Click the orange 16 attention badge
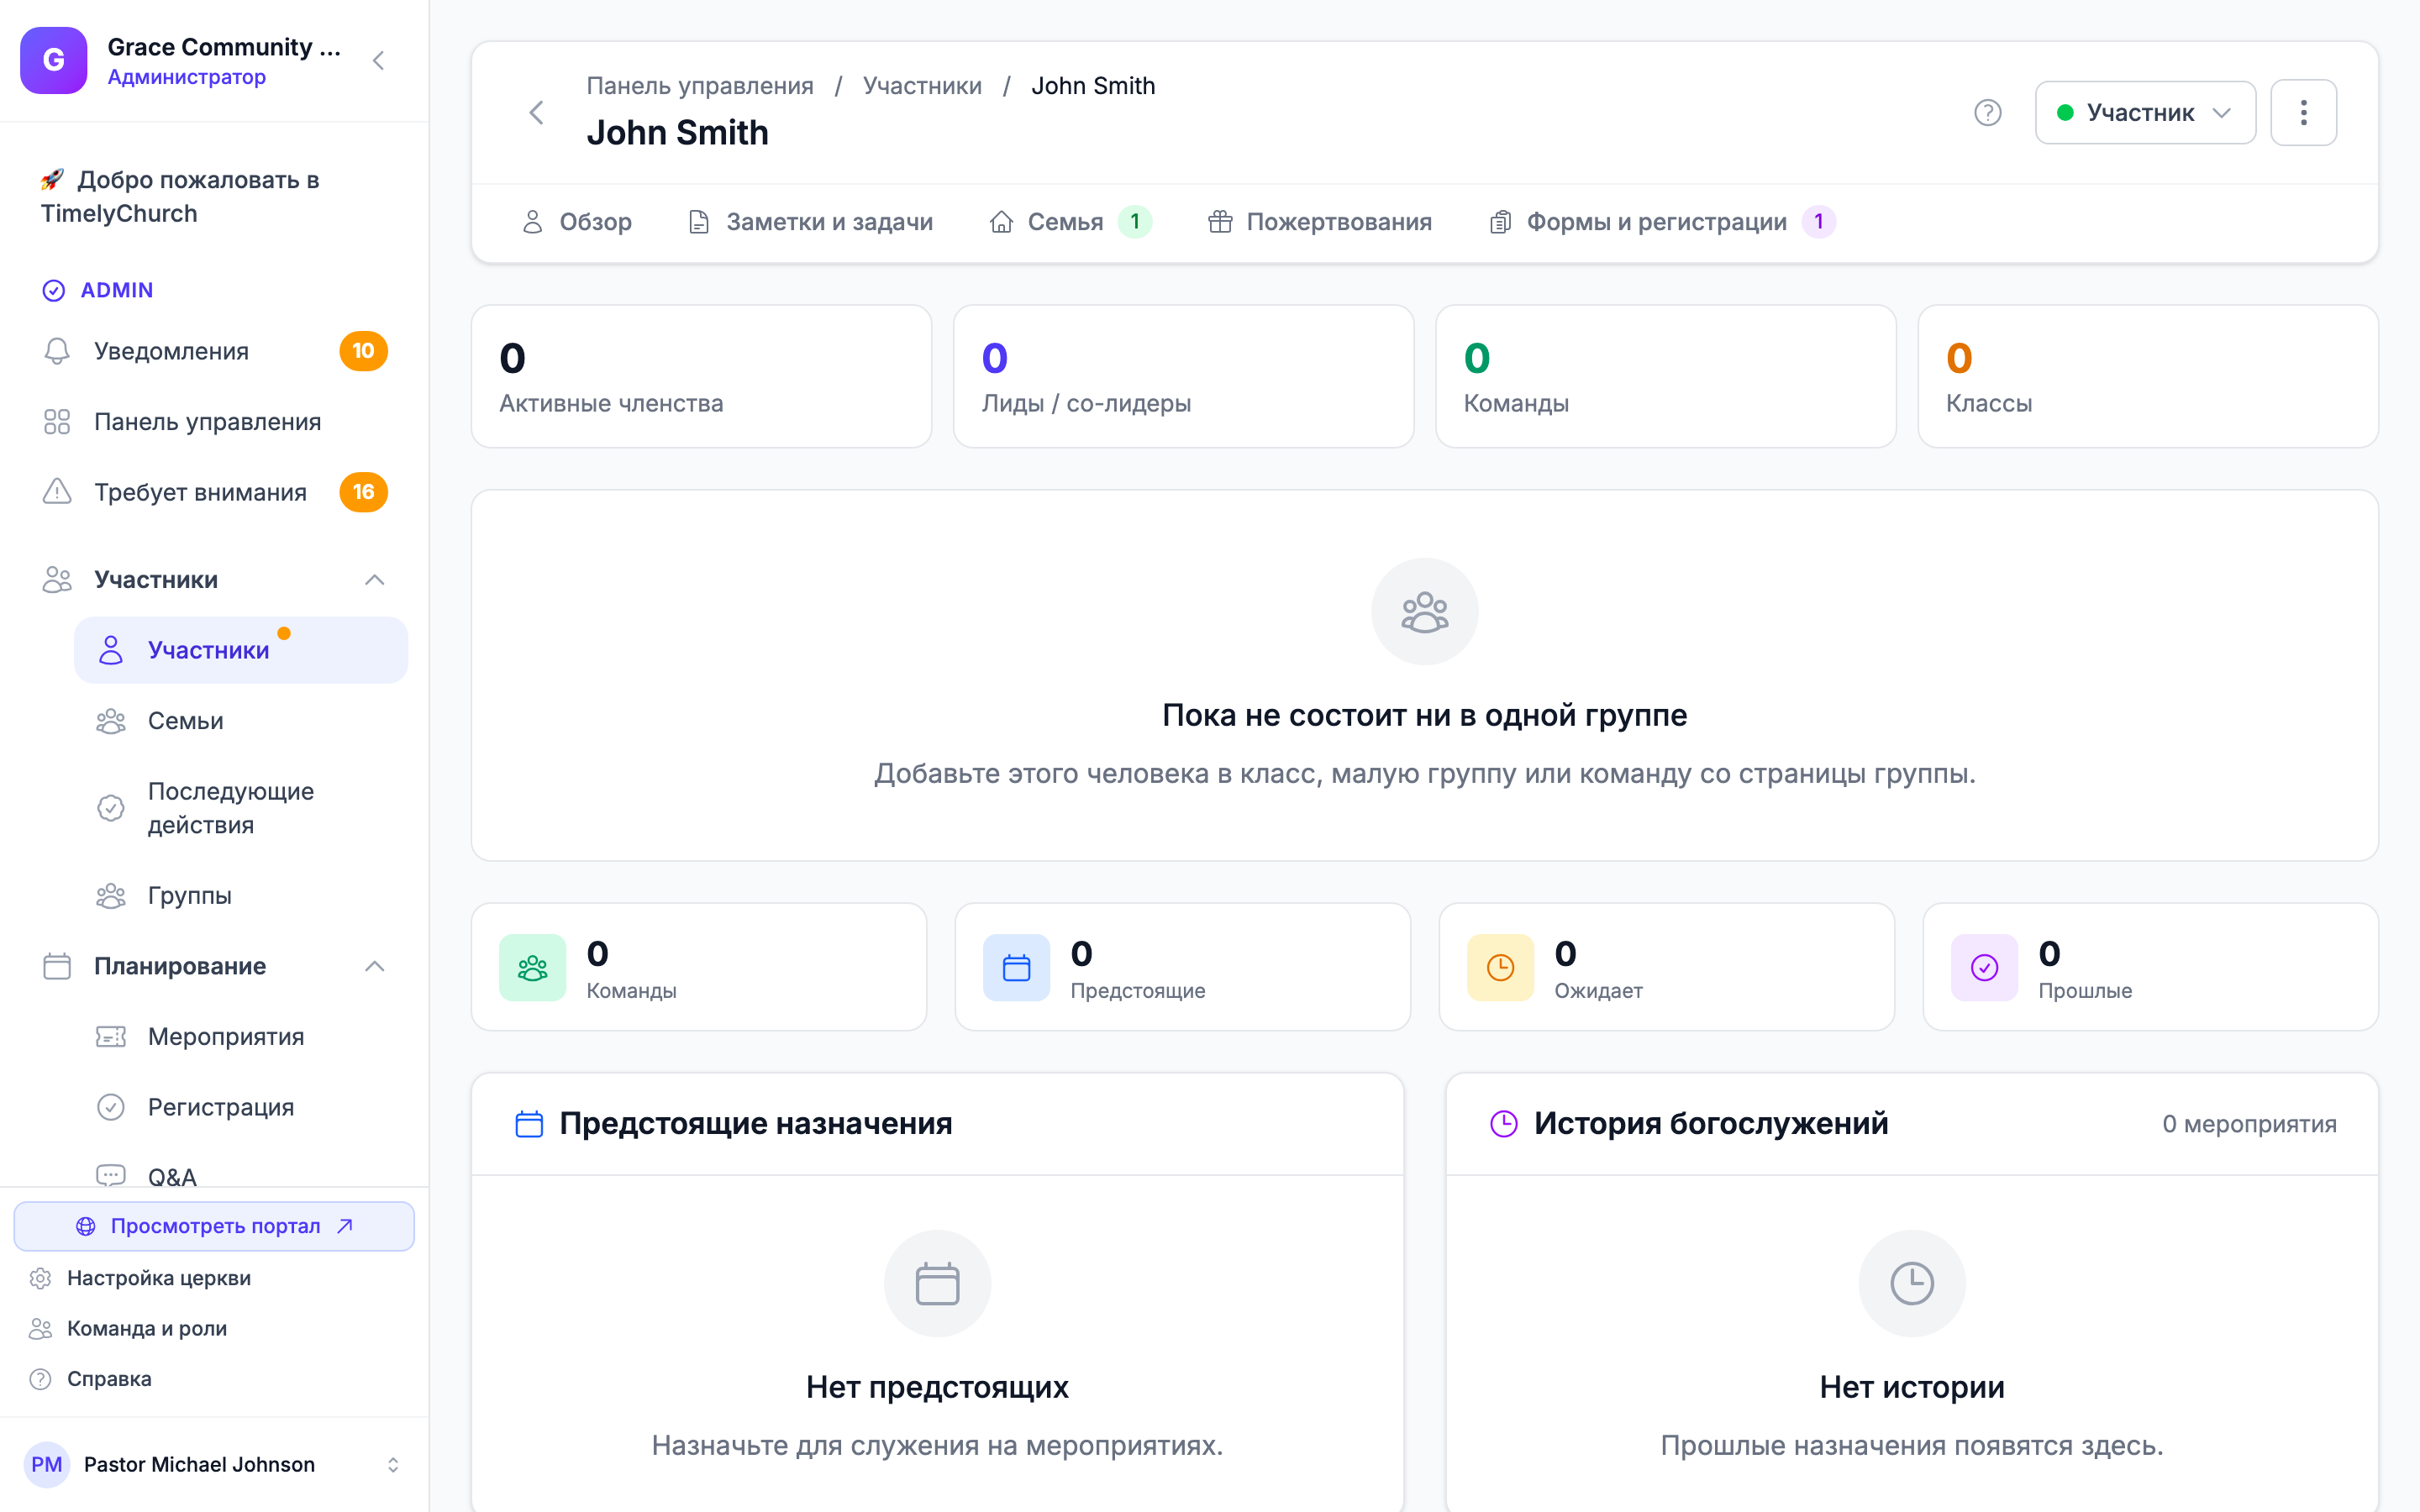The image size is (2420, 1512). pyautogui.click(x=363, y=492)
